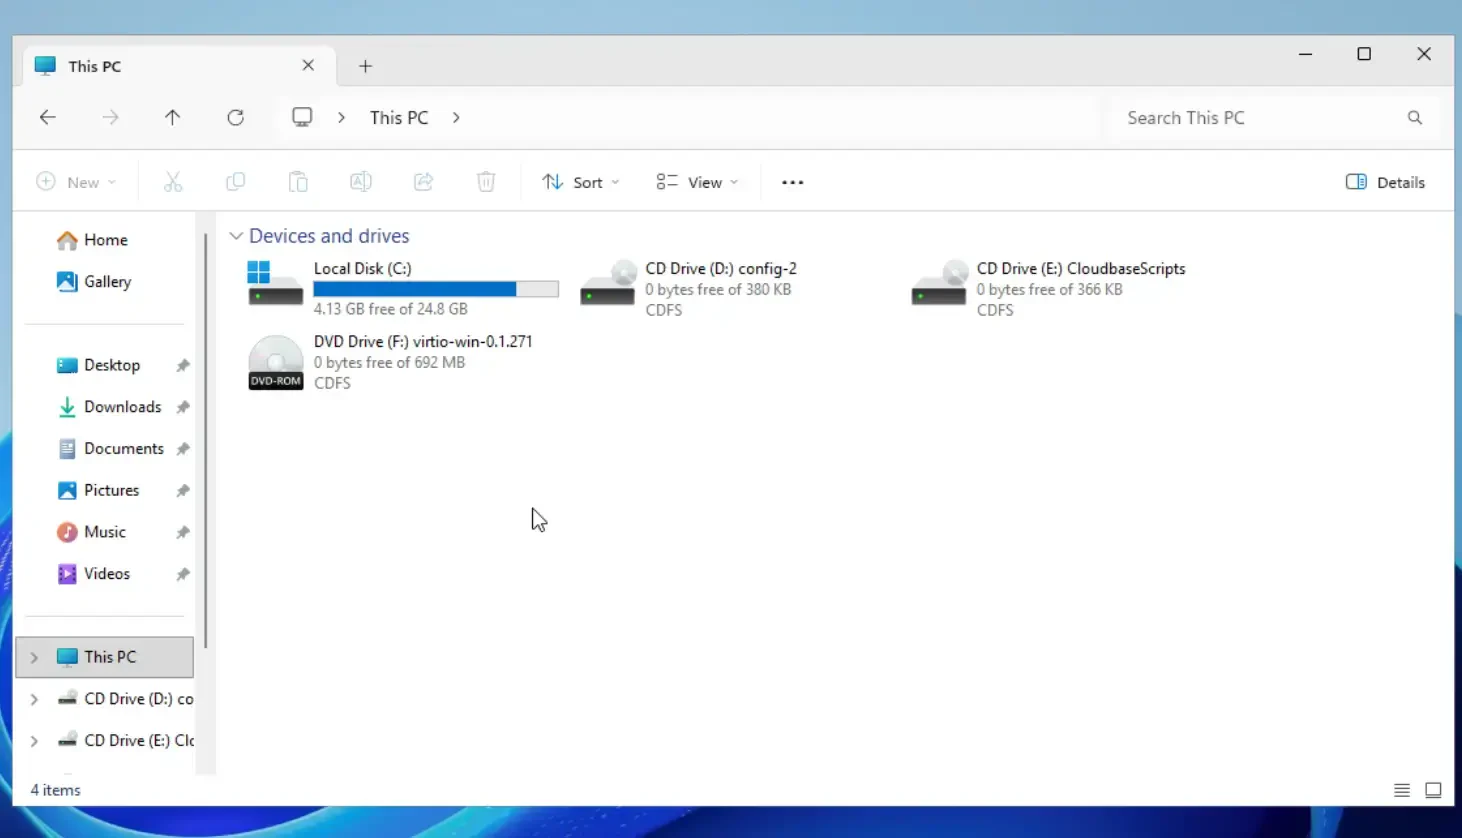Open the Sort dropdown
Screen dimensions: 1462x838
[x=580, y=181]
